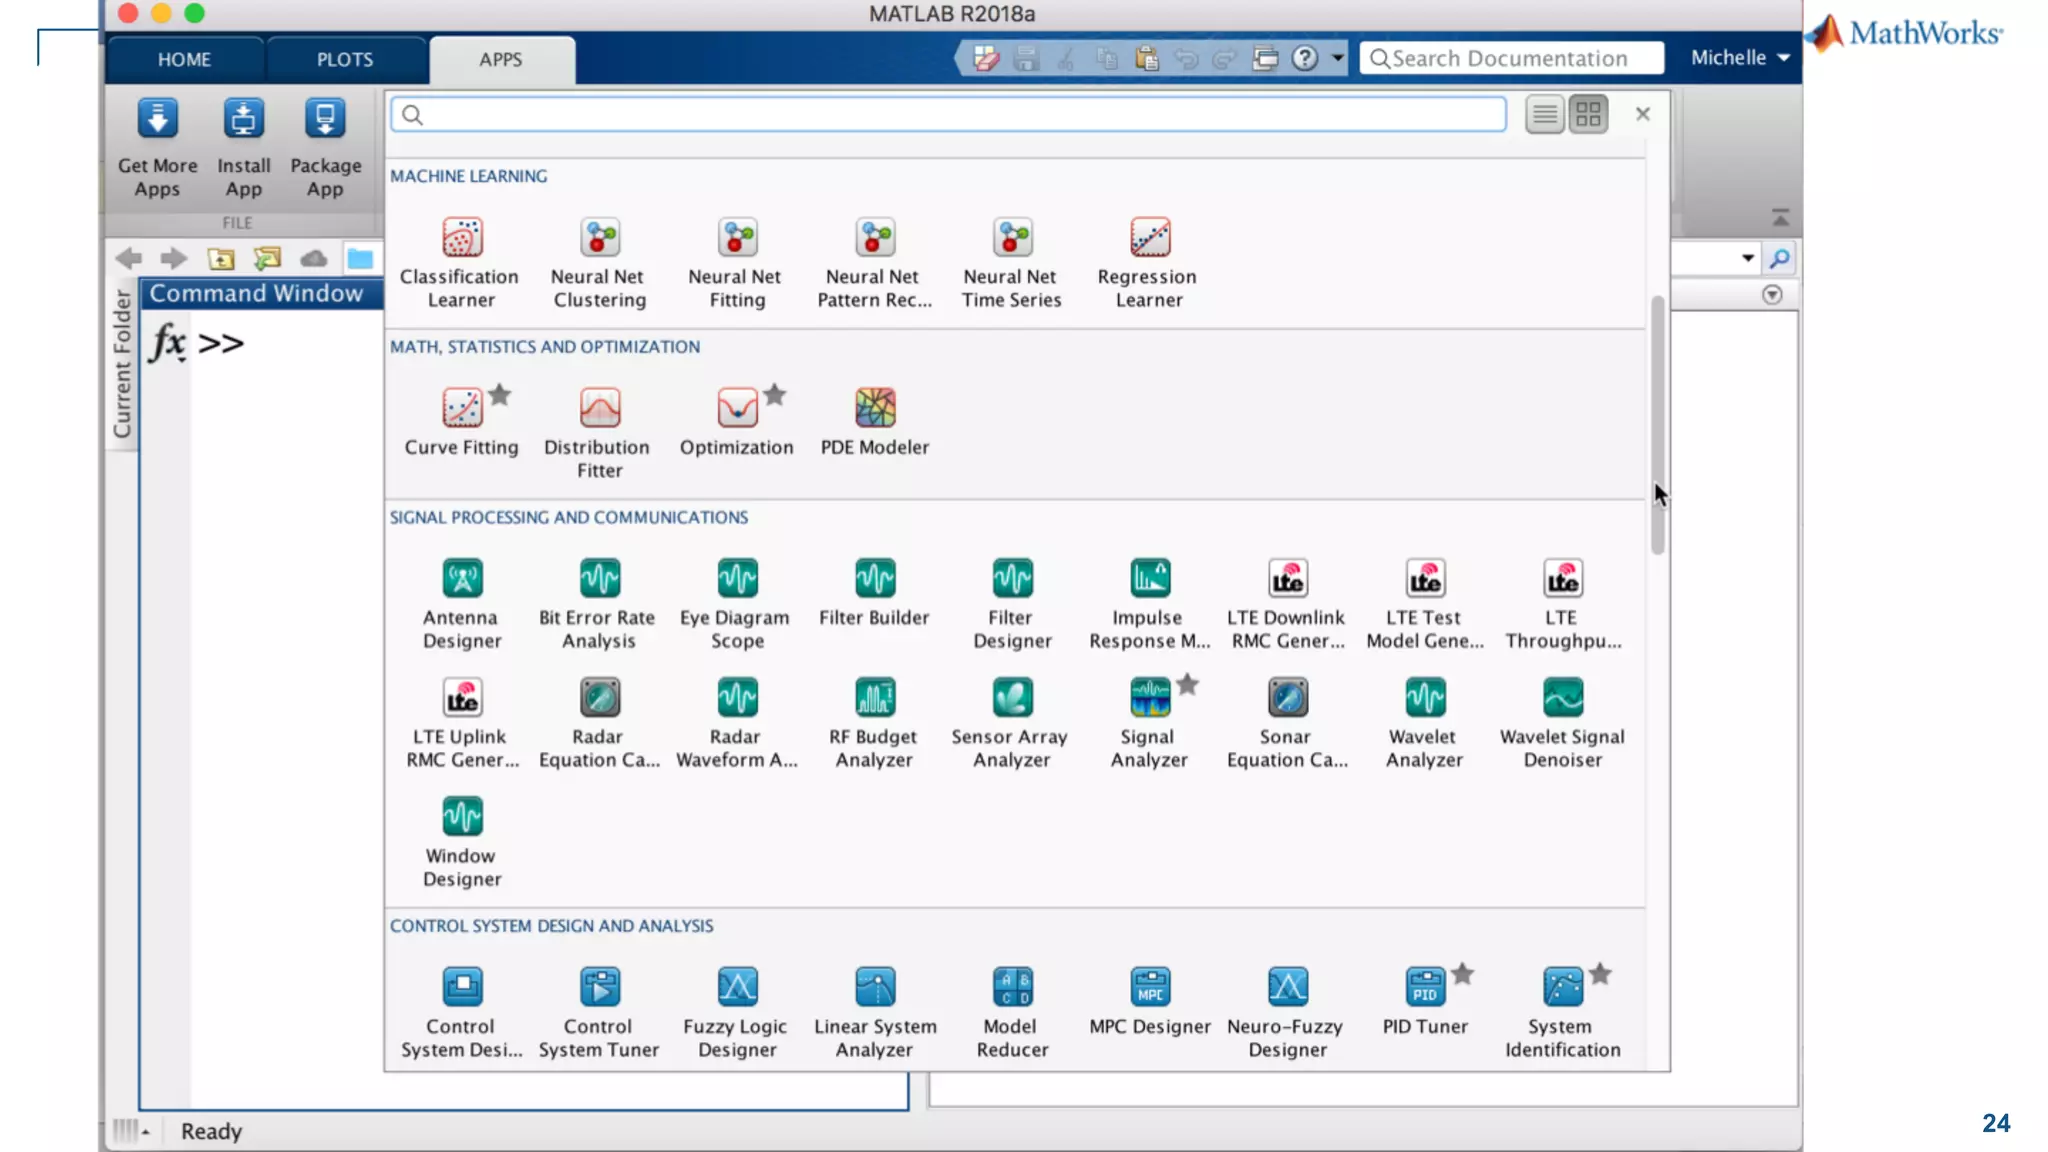Launch Wavelet Signal Denoiser app

[1563, 722]
